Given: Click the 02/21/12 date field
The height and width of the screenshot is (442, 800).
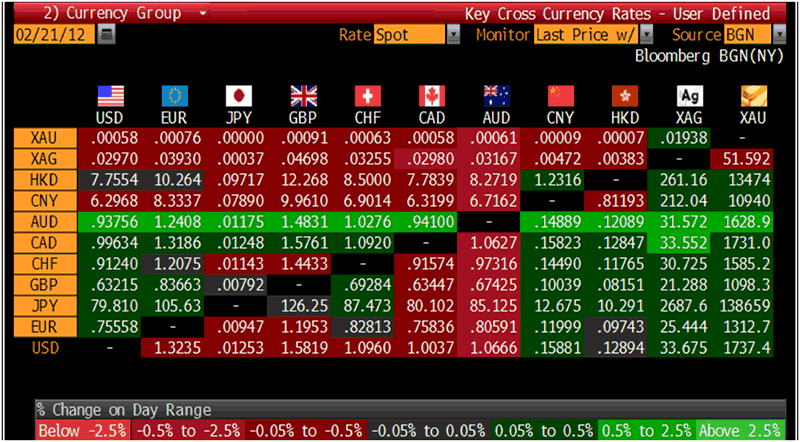Looking at the screenshot, I should (55, 35).
